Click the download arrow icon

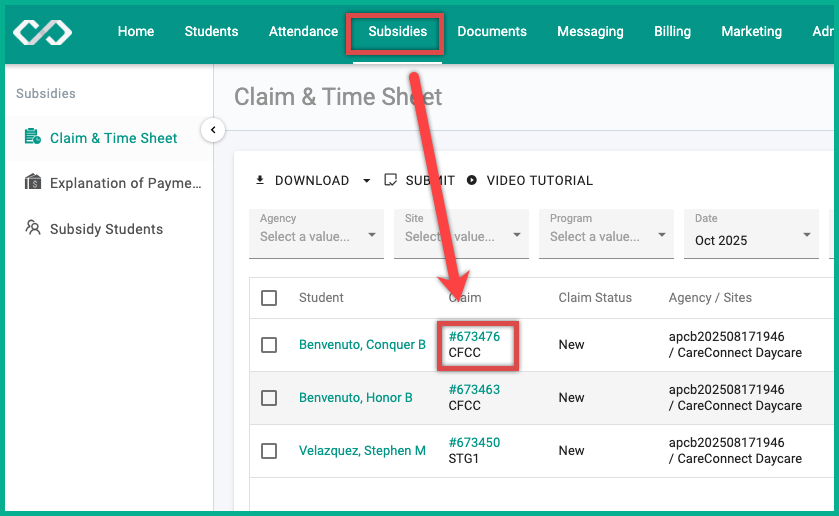(x=260, y=180)
